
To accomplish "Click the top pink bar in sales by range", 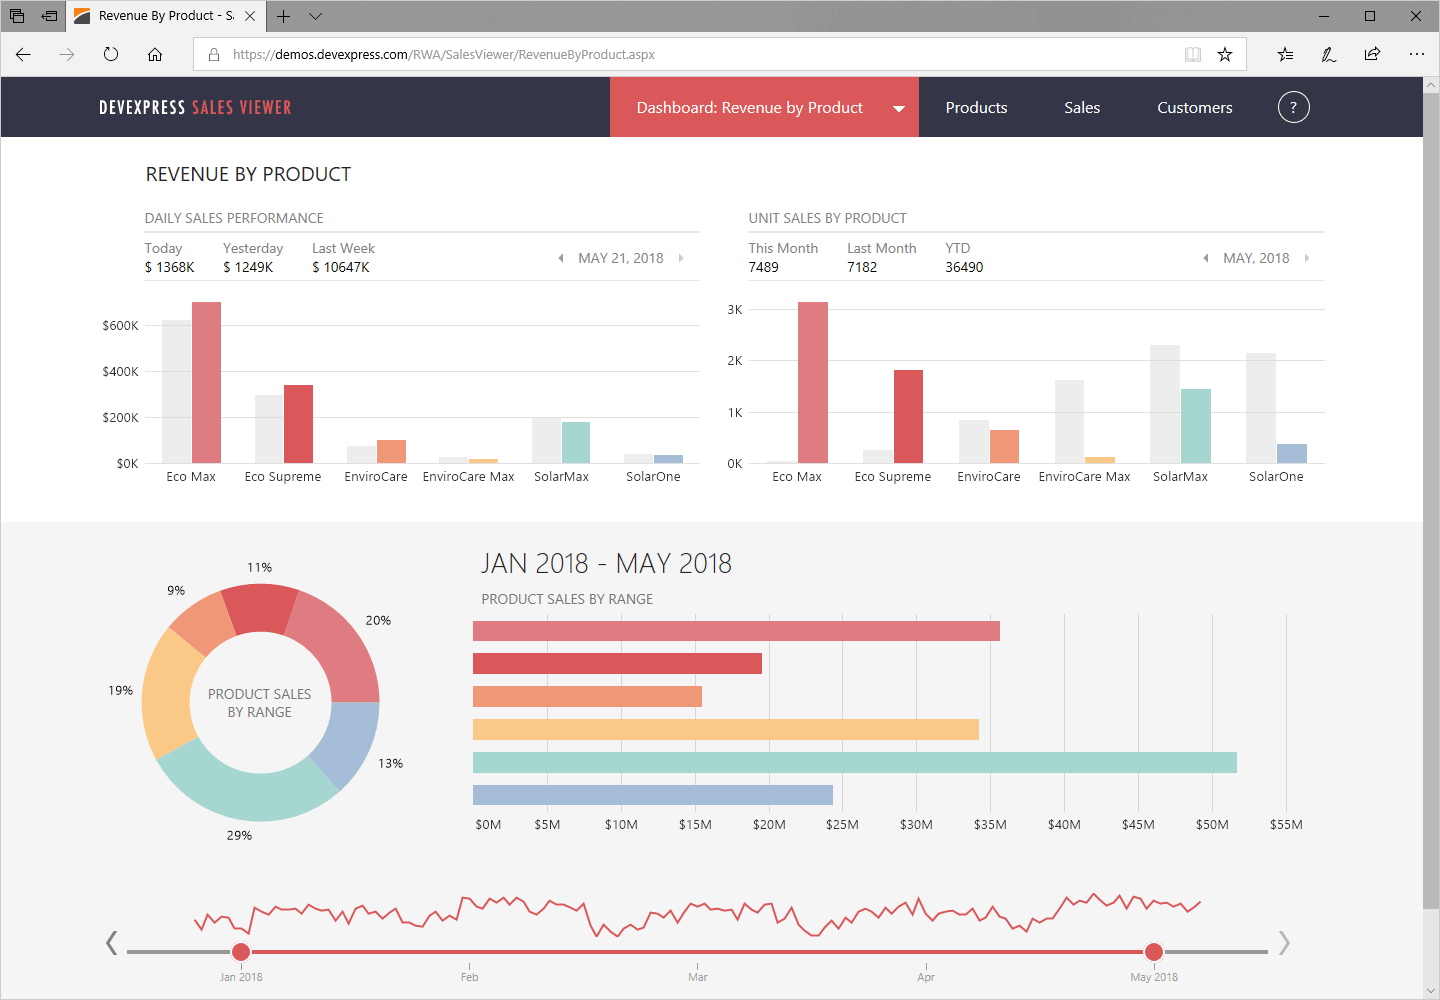I will click(x=736, y=631).
